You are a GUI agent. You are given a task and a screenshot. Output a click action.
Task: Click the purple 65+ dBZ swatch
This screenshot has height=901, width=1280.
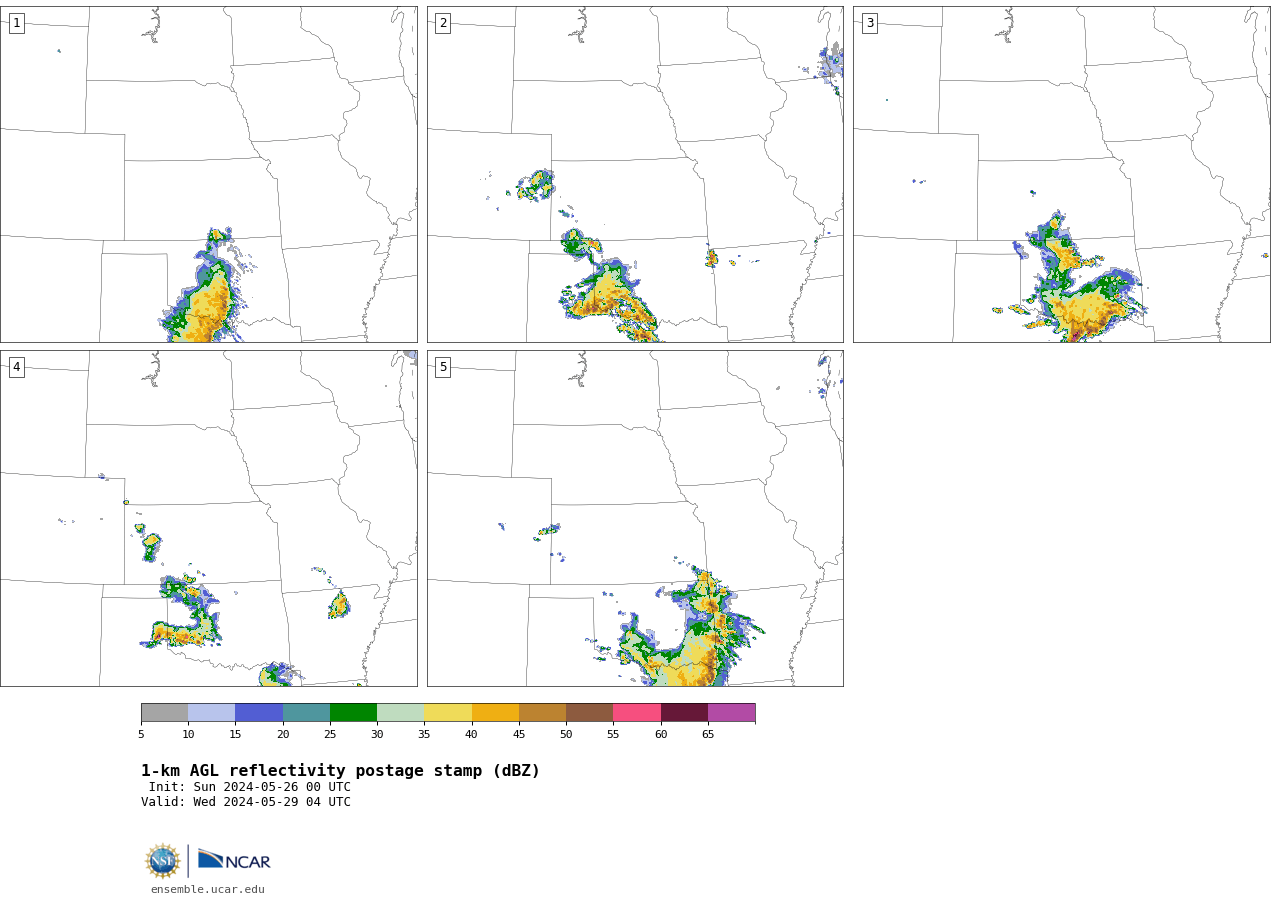point(732,713)
